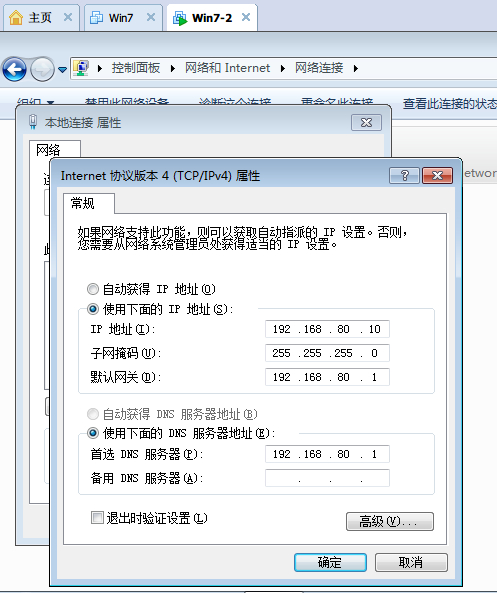Click the VM icon on Win7 tab
This screenshot has width=497, height=593.
click(96, 18)
